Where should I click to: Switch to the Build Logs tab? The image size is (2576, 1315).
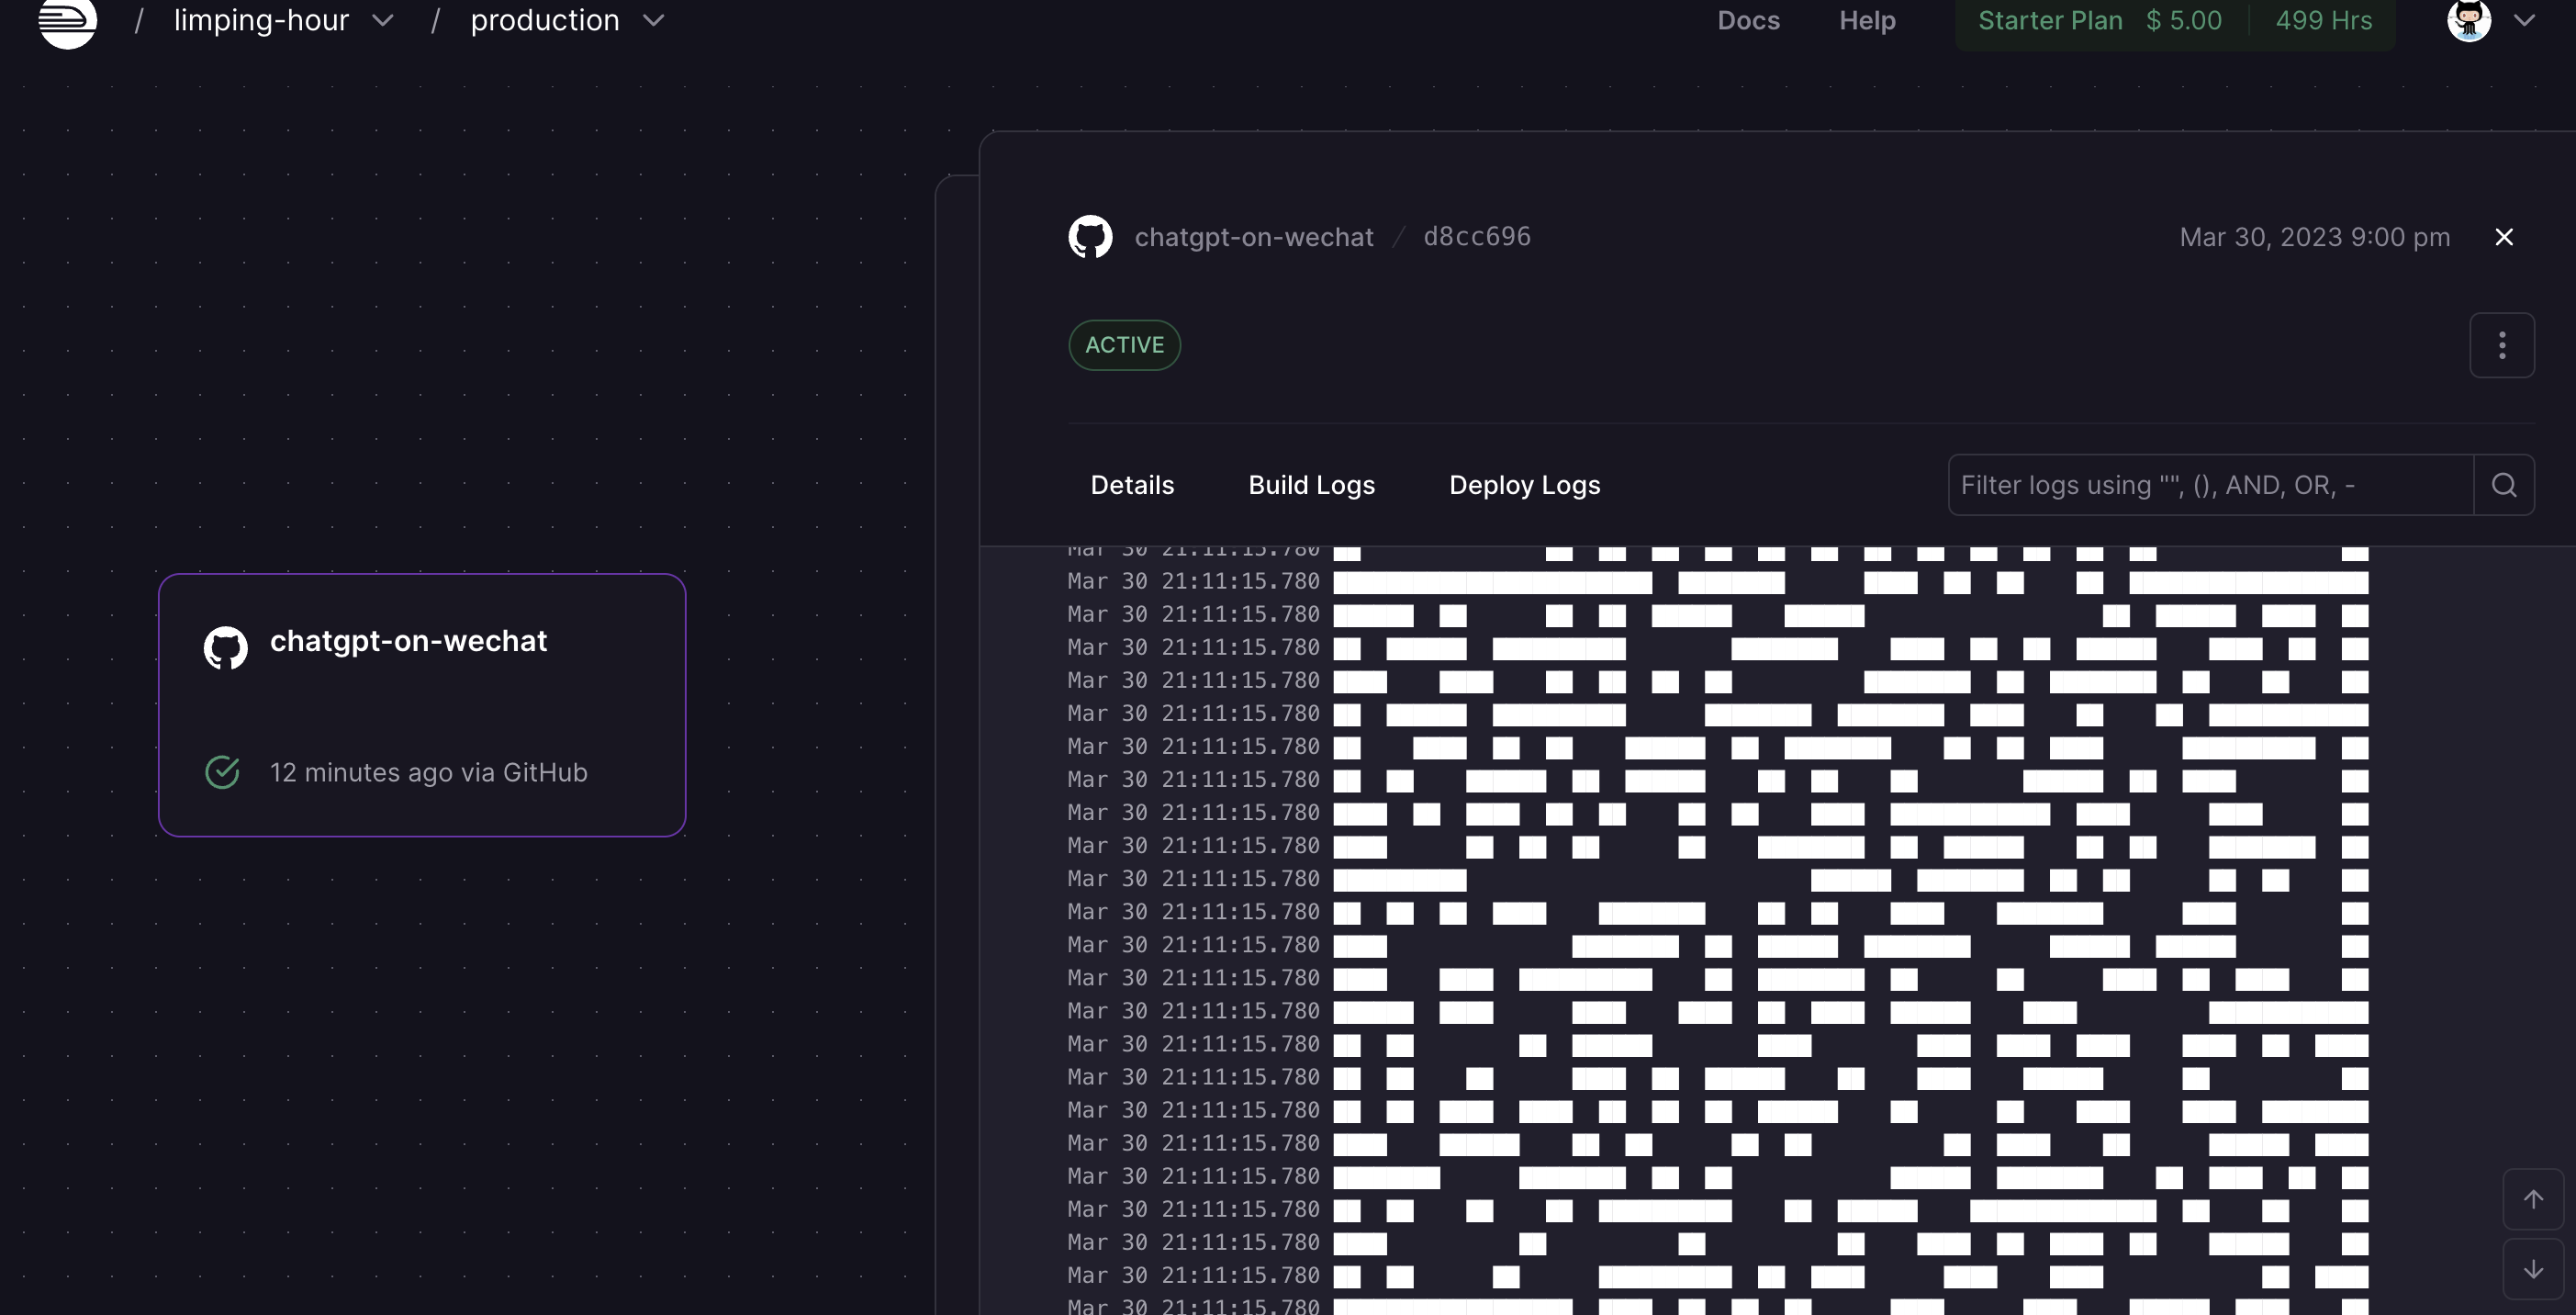1311,484
